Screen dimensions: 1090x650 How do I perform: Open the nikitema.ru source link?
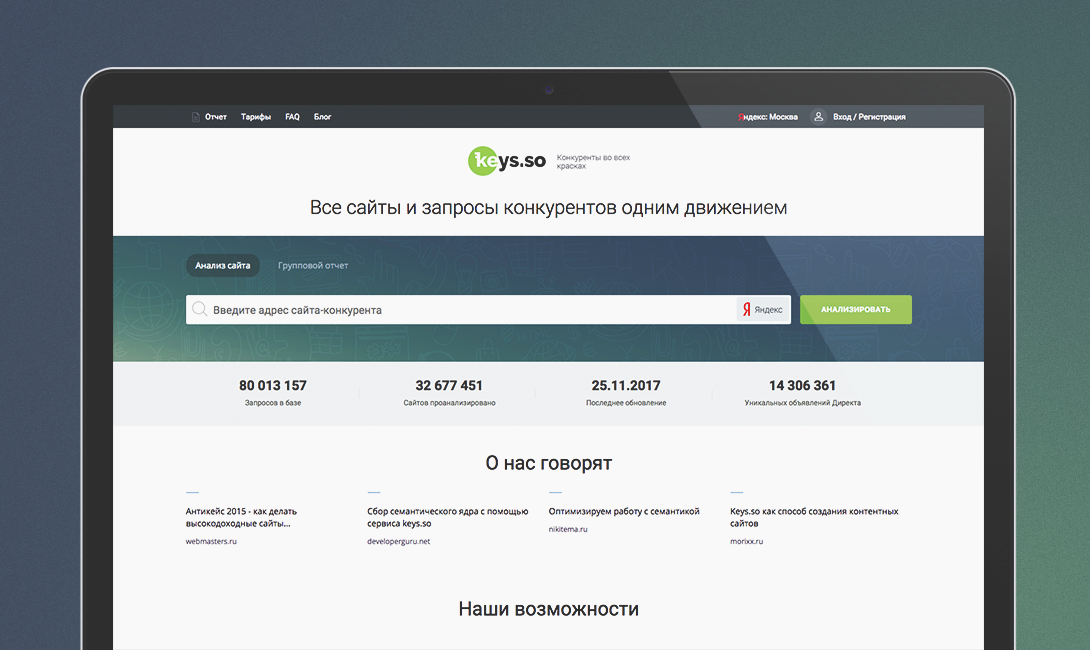click(x=568, y=529)
